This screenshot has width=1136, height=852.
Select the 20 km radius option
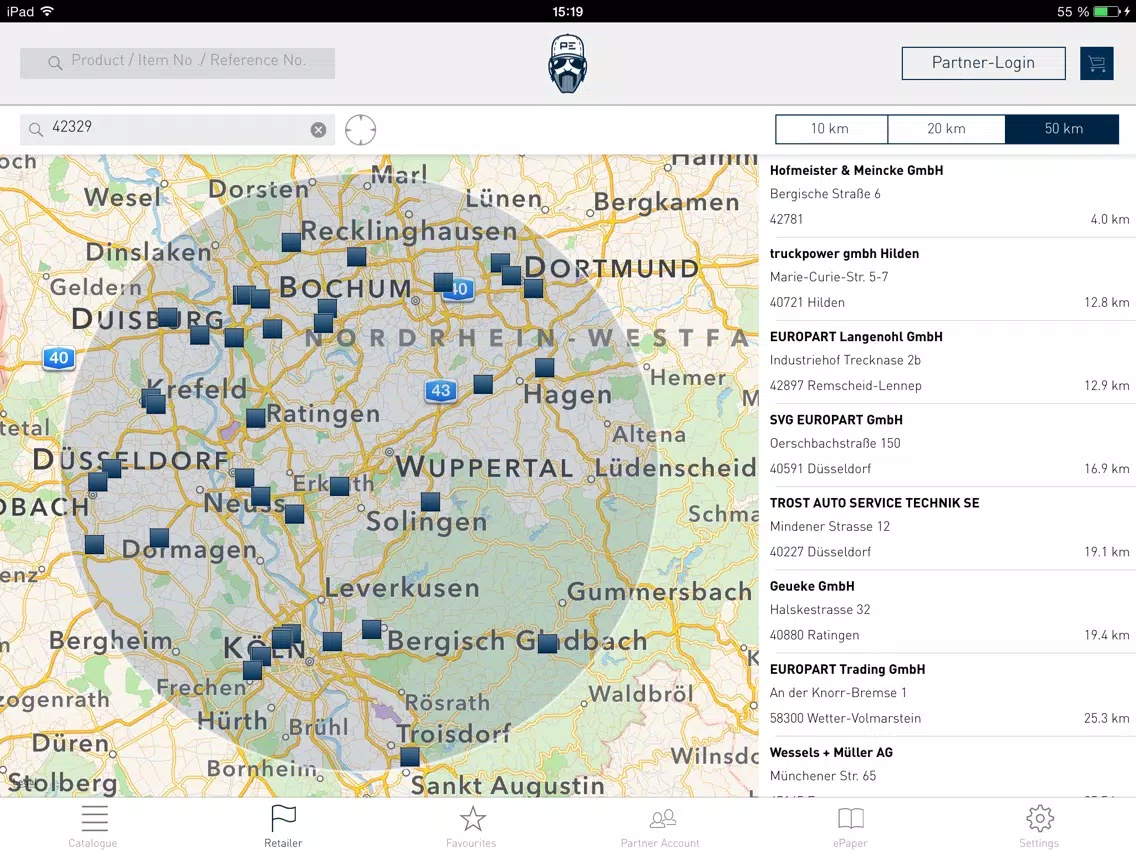point(946,129)
